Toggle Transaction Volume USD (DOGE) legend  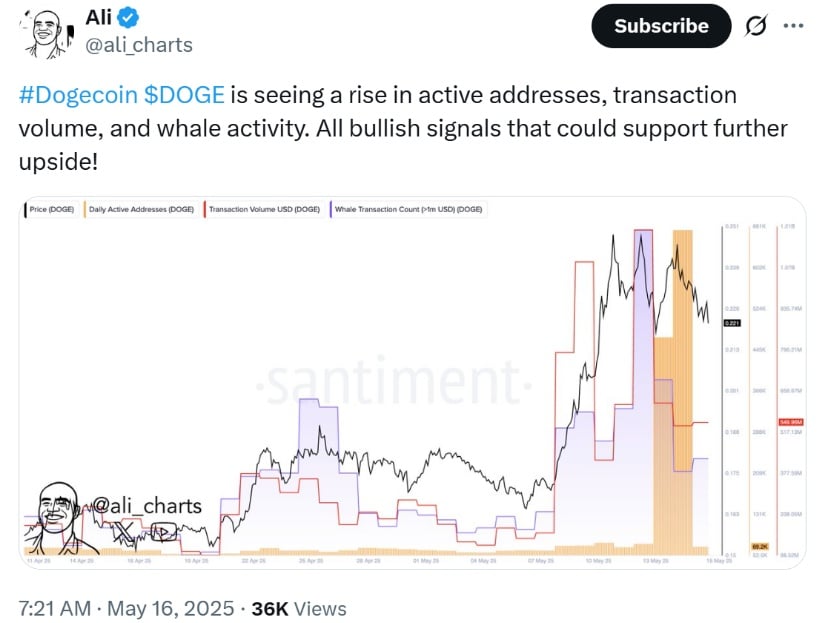(264, 211)
